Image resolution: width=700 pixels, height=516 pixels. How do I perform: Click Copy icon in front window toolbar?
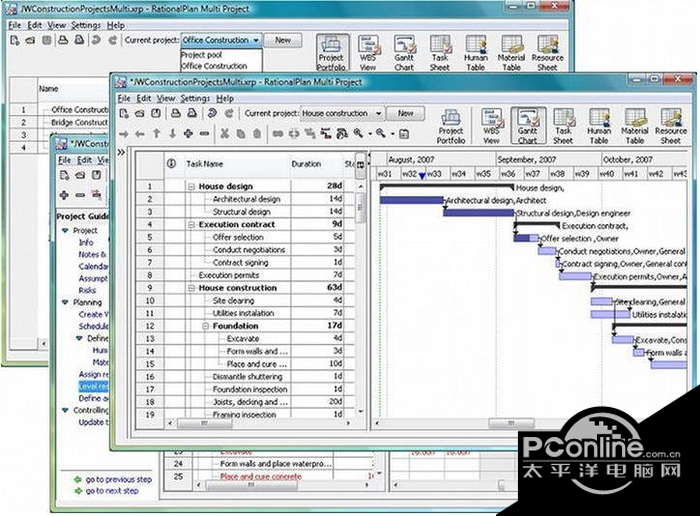click(241, 133)
